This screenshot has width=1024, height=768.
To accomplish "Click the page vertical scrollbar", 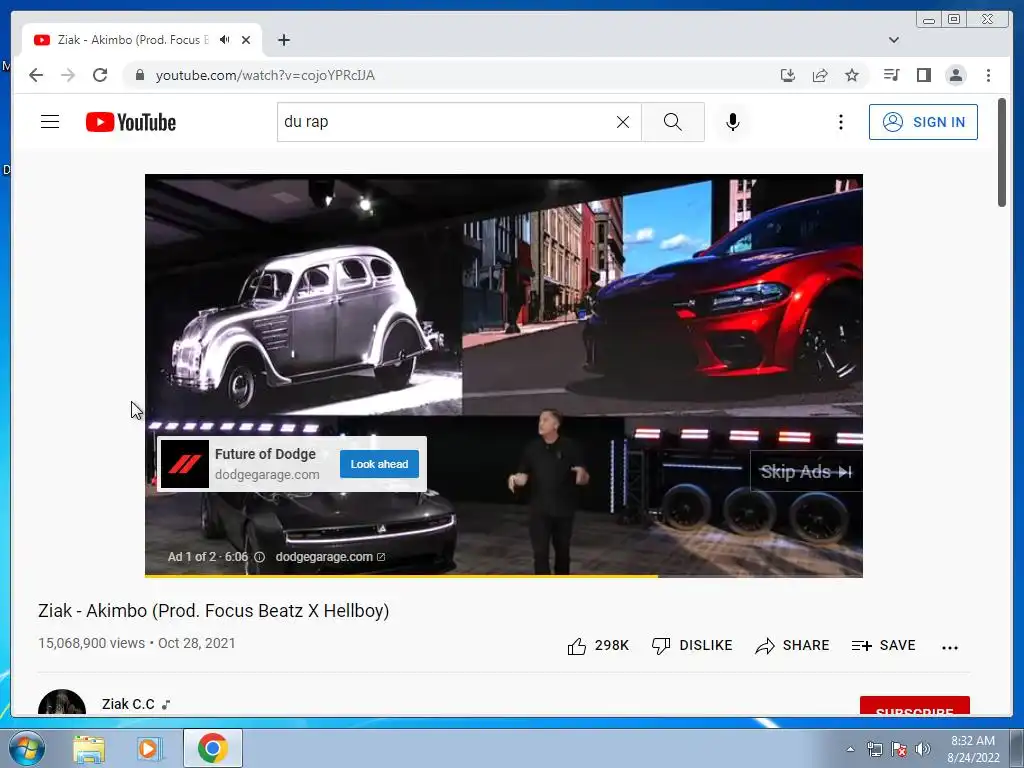I will (1002, 153).
